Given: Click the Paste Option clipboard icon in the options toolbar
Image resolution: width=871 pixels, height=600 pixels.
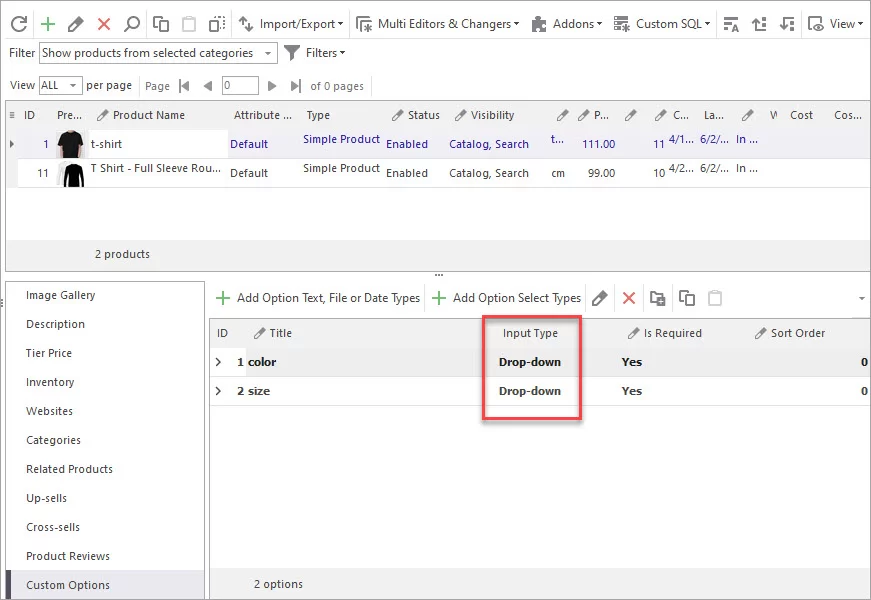Looking at the screenshot, I should (715, 298).
